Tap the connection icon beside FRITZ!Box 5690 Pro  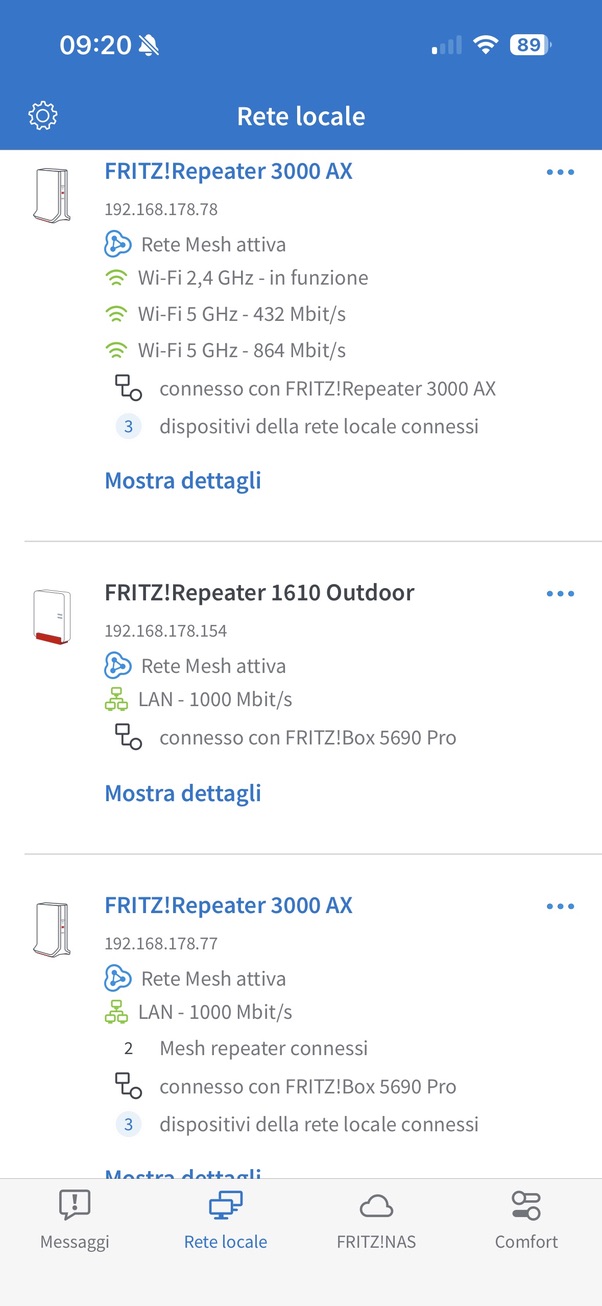pos(128,738)
